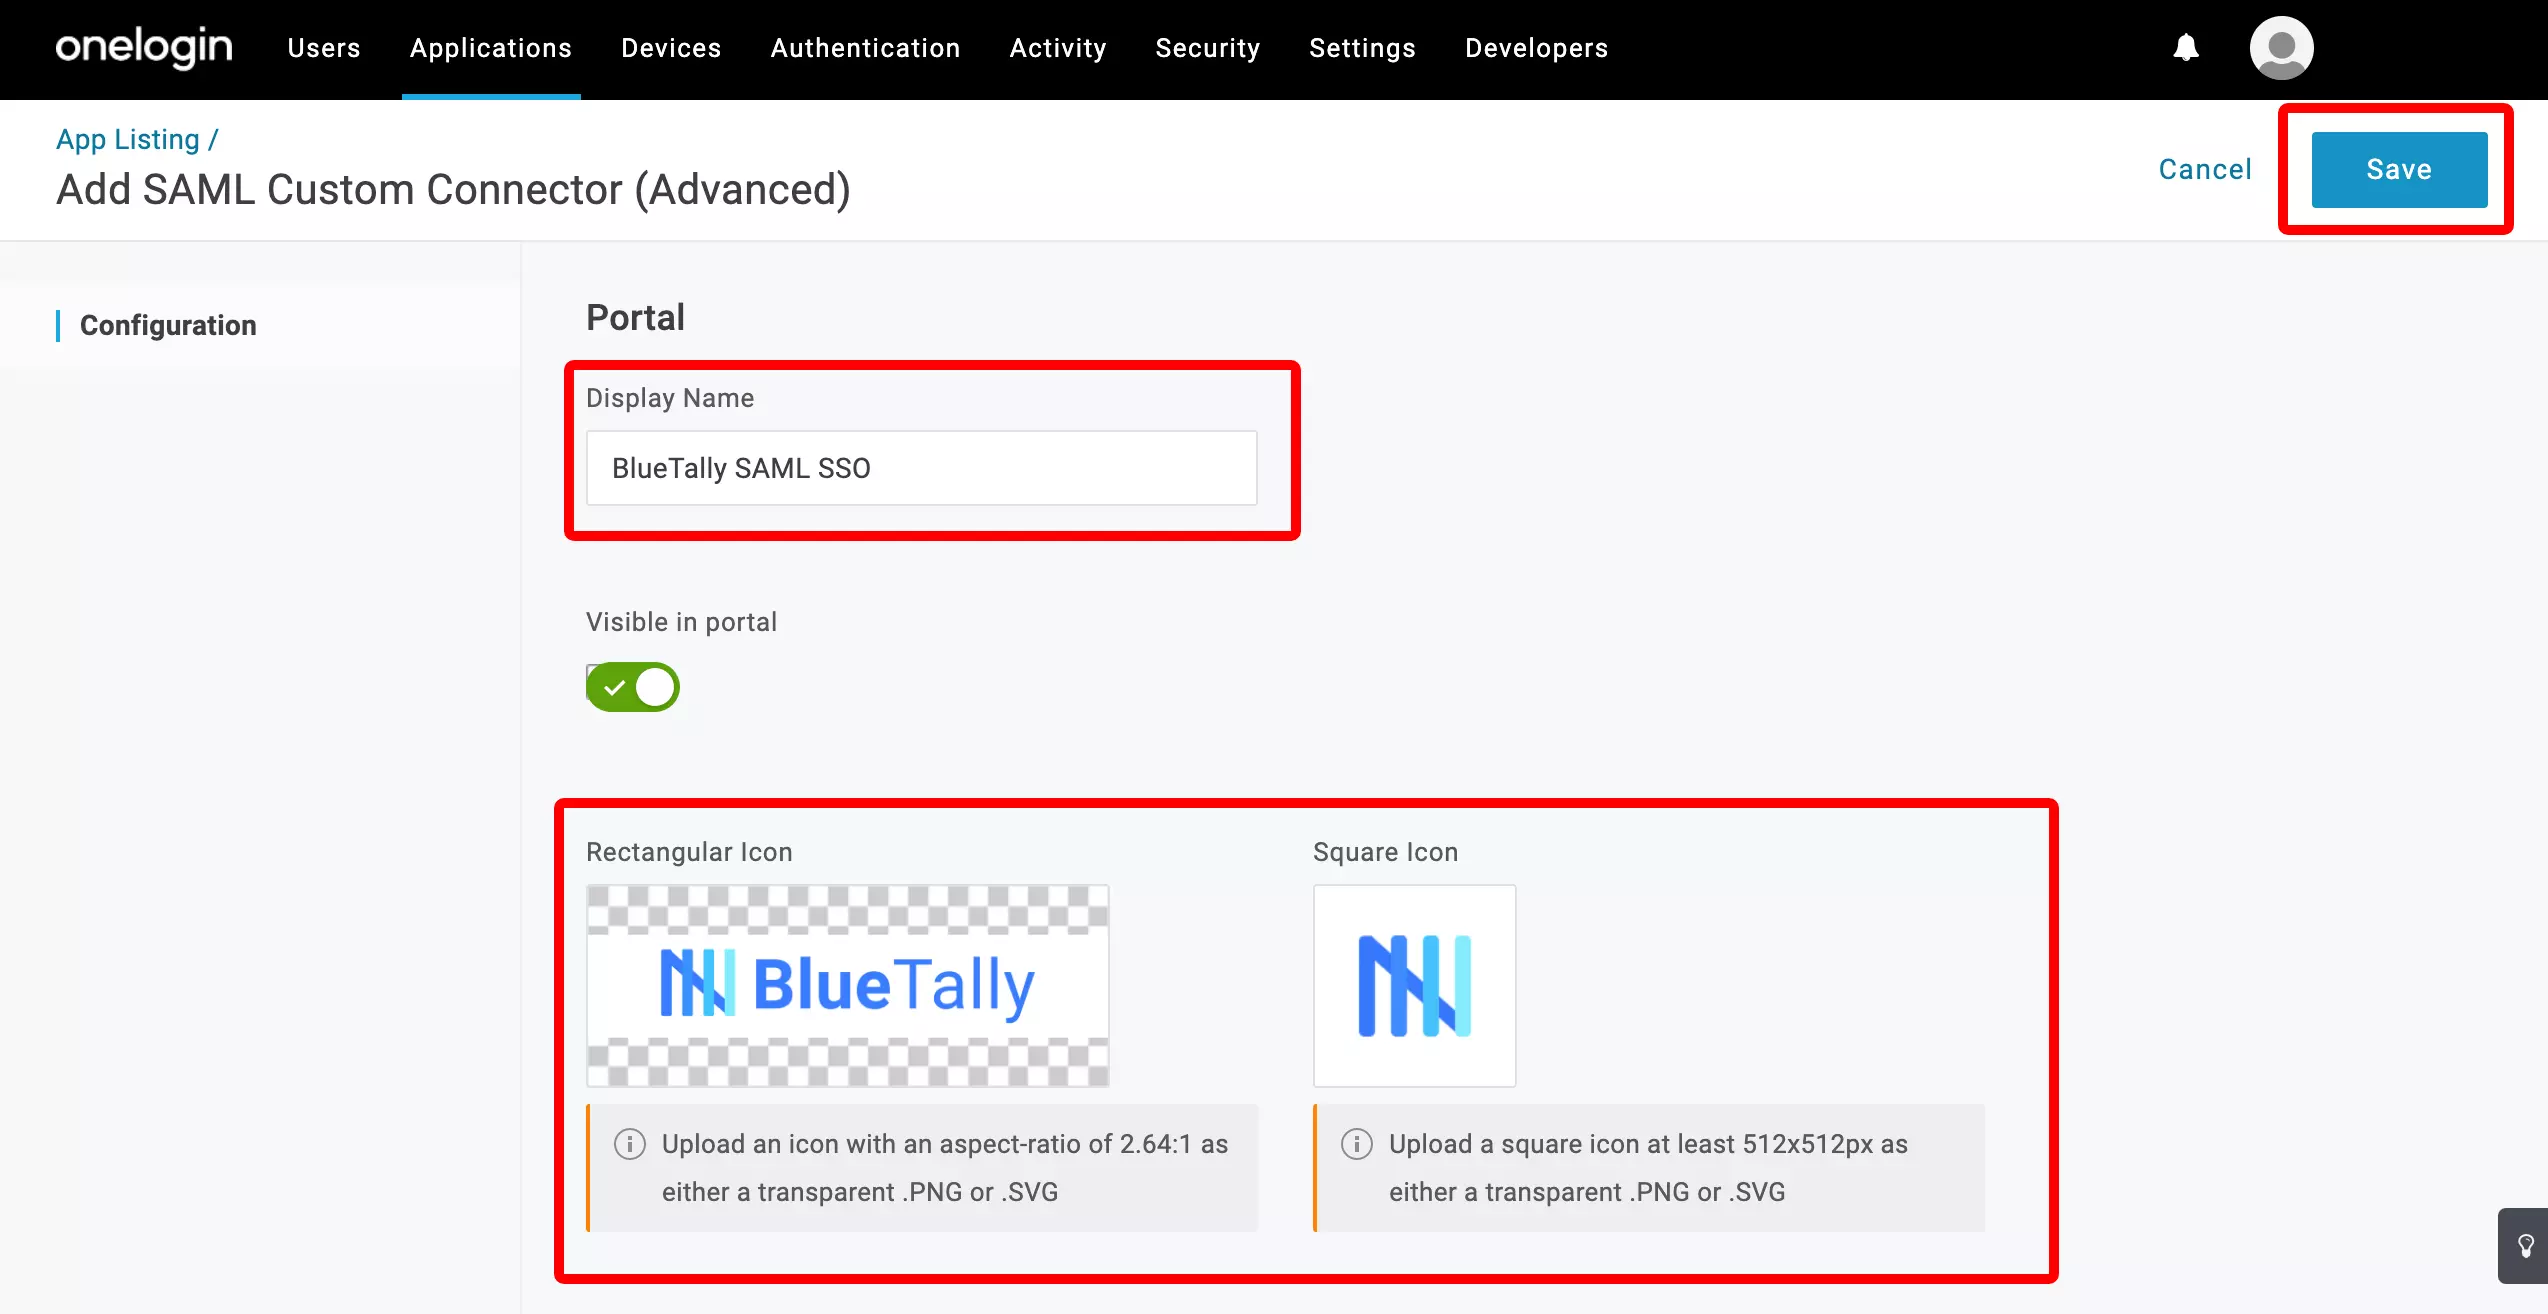
Task: Click the 'Rectangular Icon' label
Action: click(689, 851)
